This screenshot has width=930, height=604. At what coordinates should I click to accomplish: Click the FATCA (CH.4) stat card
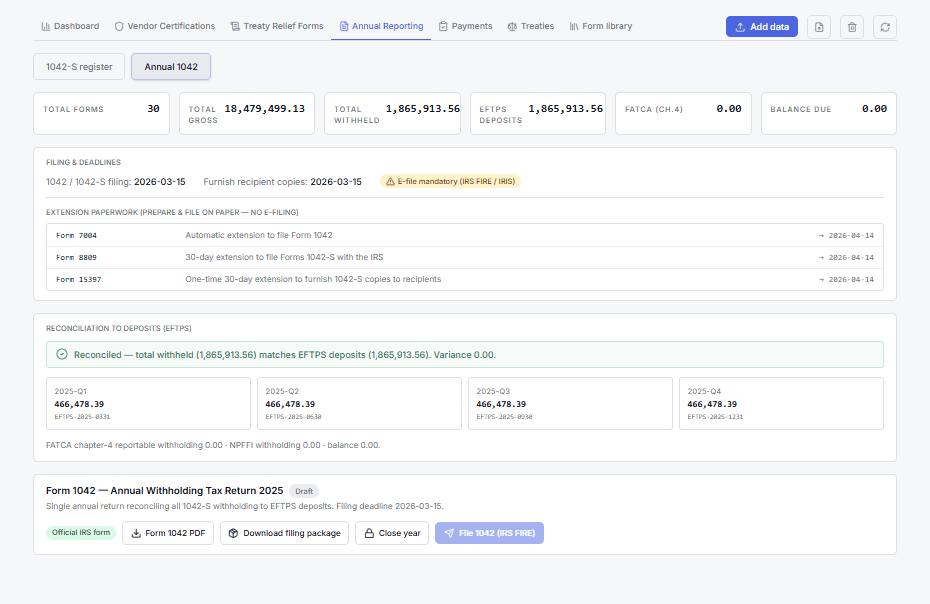[683, 113]
